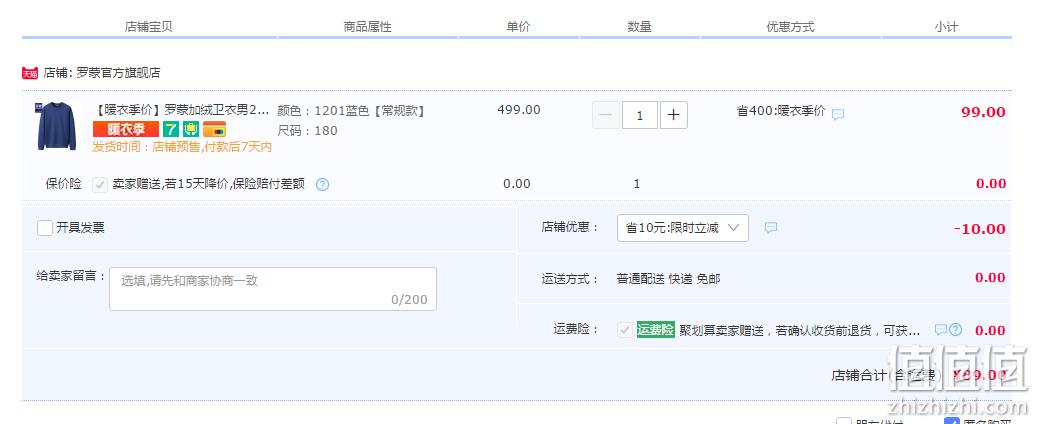Click question mark help icon in 运费险 row
Screen dimensions: 1037x424
956,329
